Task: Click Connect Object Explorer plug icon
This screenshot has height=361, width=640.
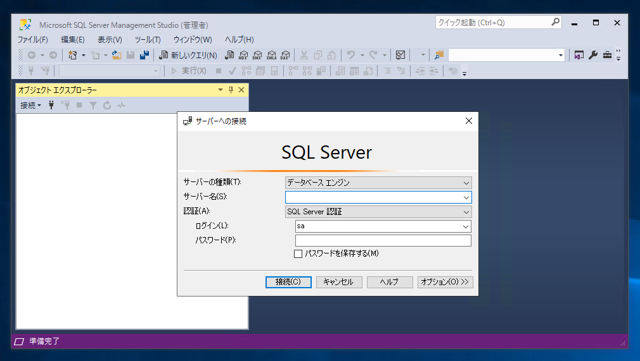Action: point(51,105)
